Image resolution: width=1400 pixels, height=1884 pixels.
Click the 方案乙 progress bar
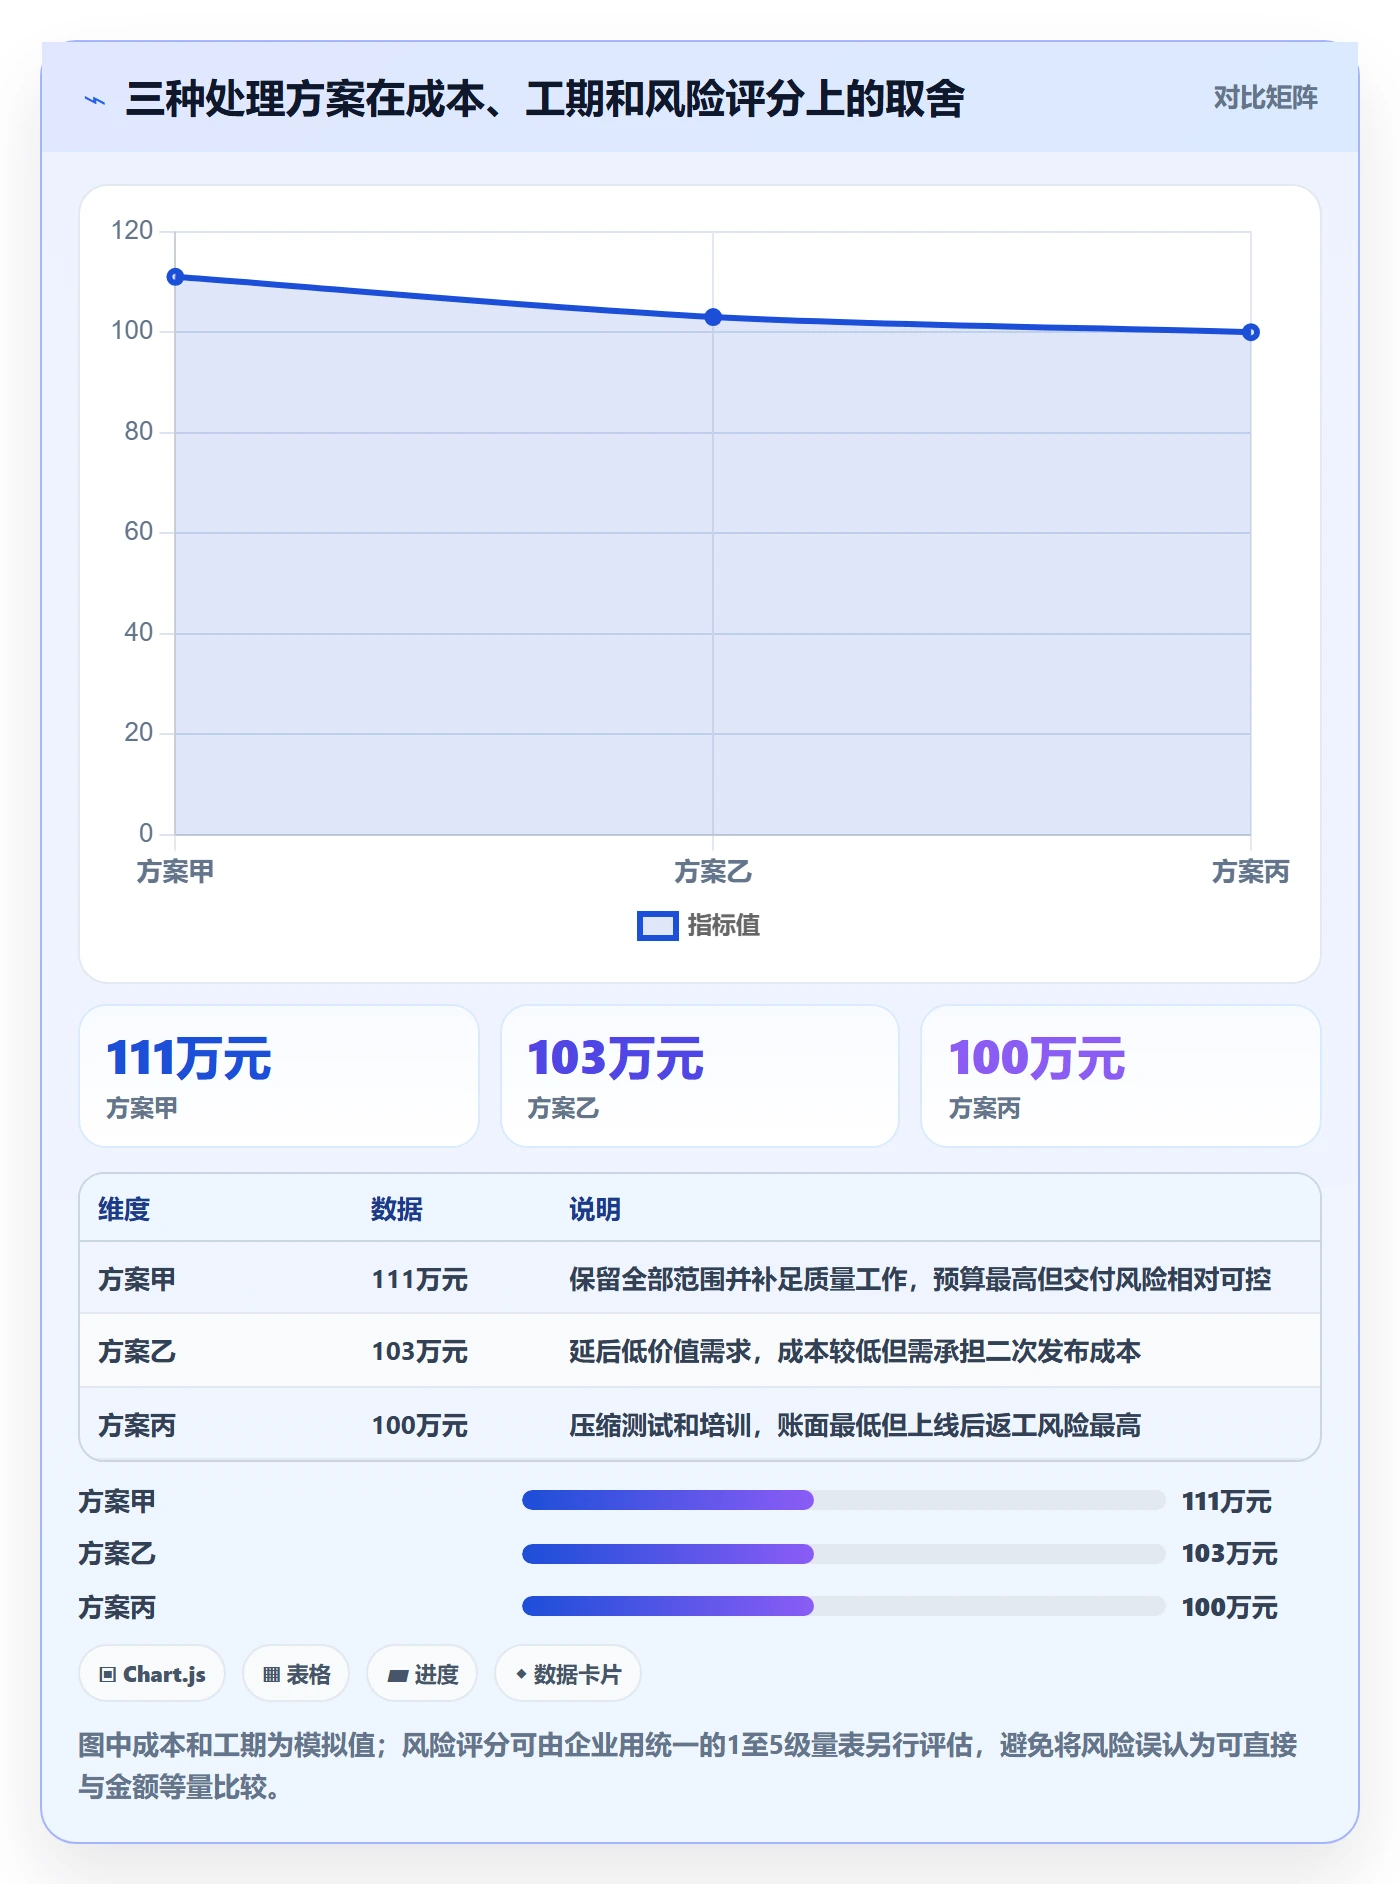843,1554
